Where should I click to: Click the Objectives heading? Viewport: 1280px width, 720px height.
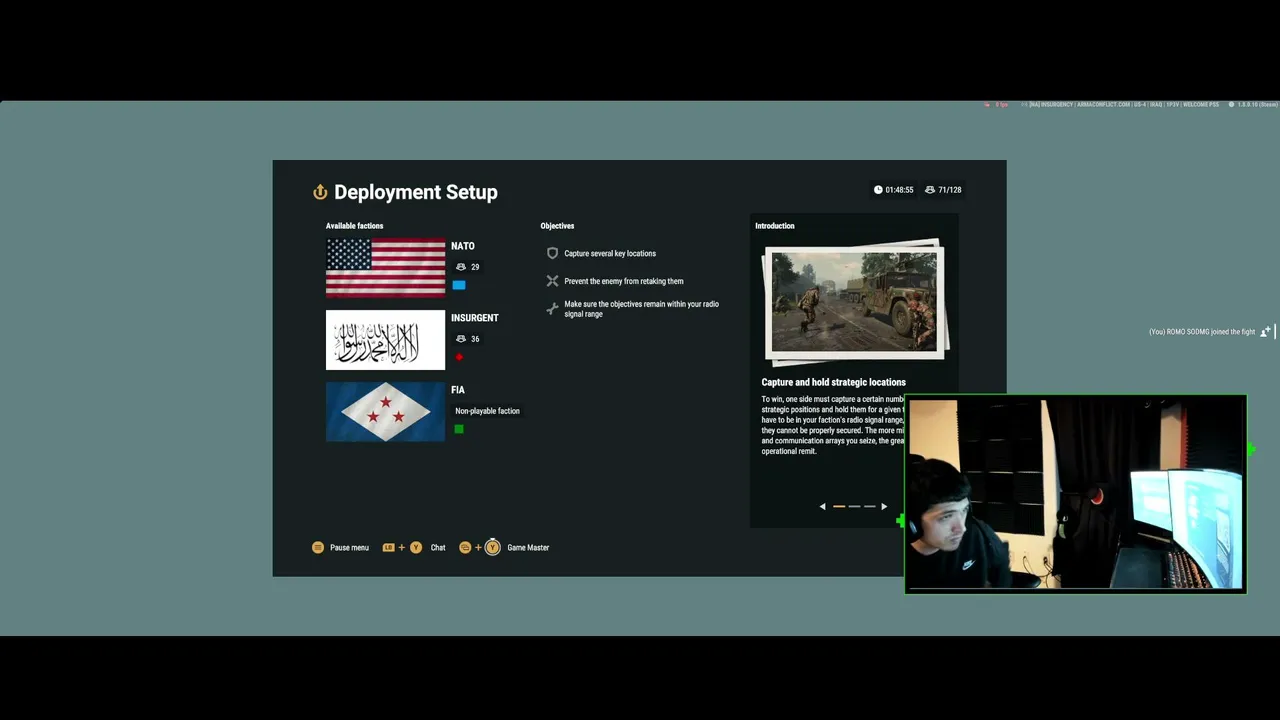[558, 226]
